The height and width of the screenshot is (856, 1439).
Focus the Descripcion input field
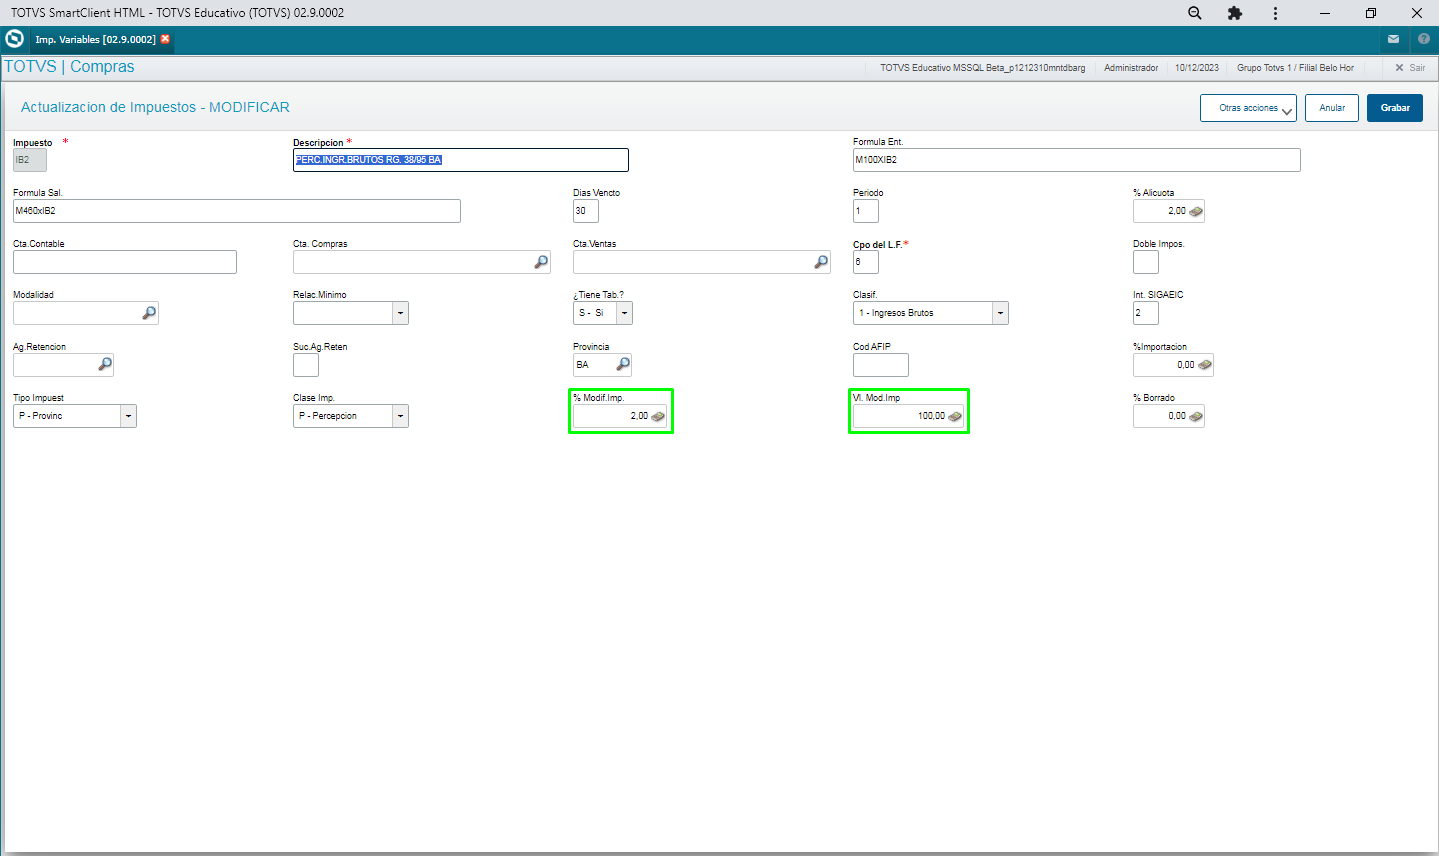click(461, 160)
